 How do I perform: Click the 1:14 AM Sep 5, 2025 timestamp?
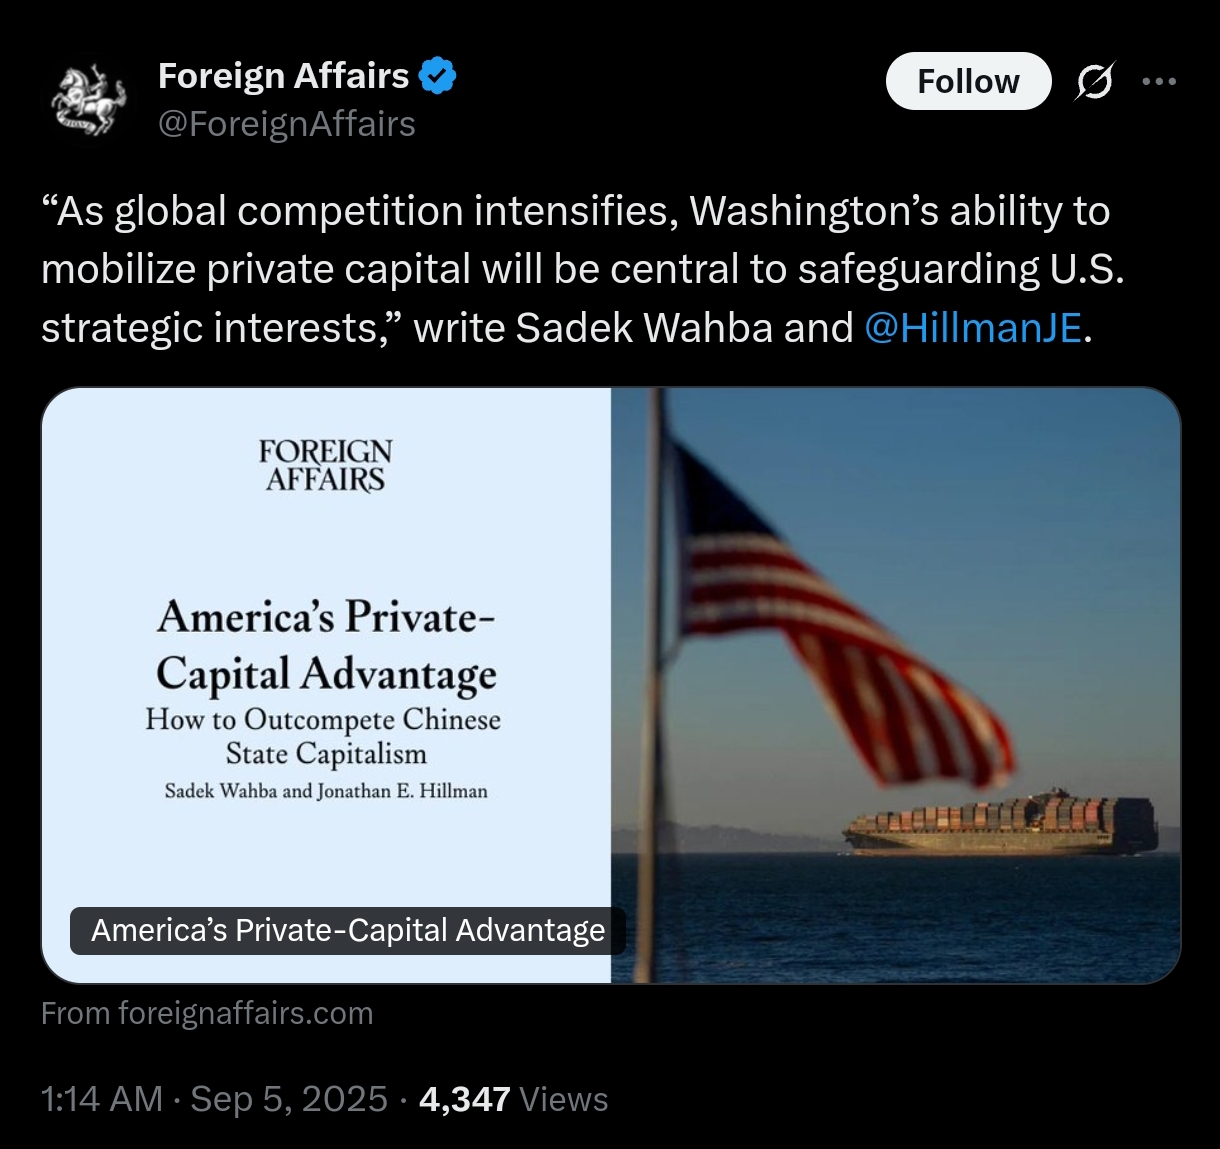click(x=214, y=1099)
